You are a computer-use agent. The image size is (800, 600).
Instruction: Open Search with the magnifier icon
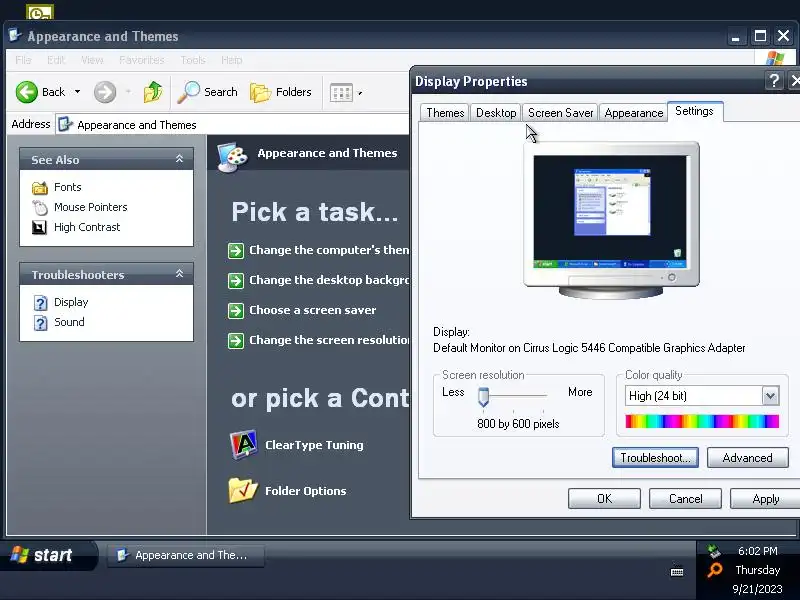click(188, 92)
